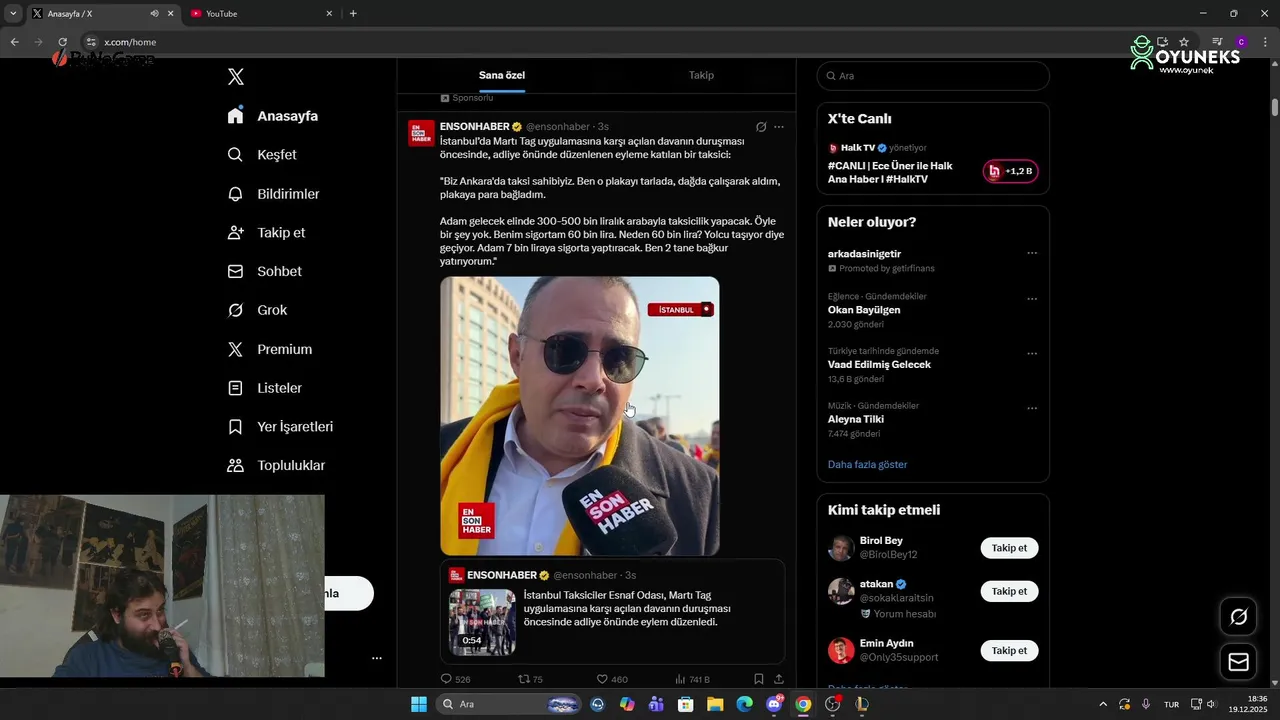Screen dimensions: 1280x720
Task: Open File Explorer from taskbar
Action: (715, 704)
